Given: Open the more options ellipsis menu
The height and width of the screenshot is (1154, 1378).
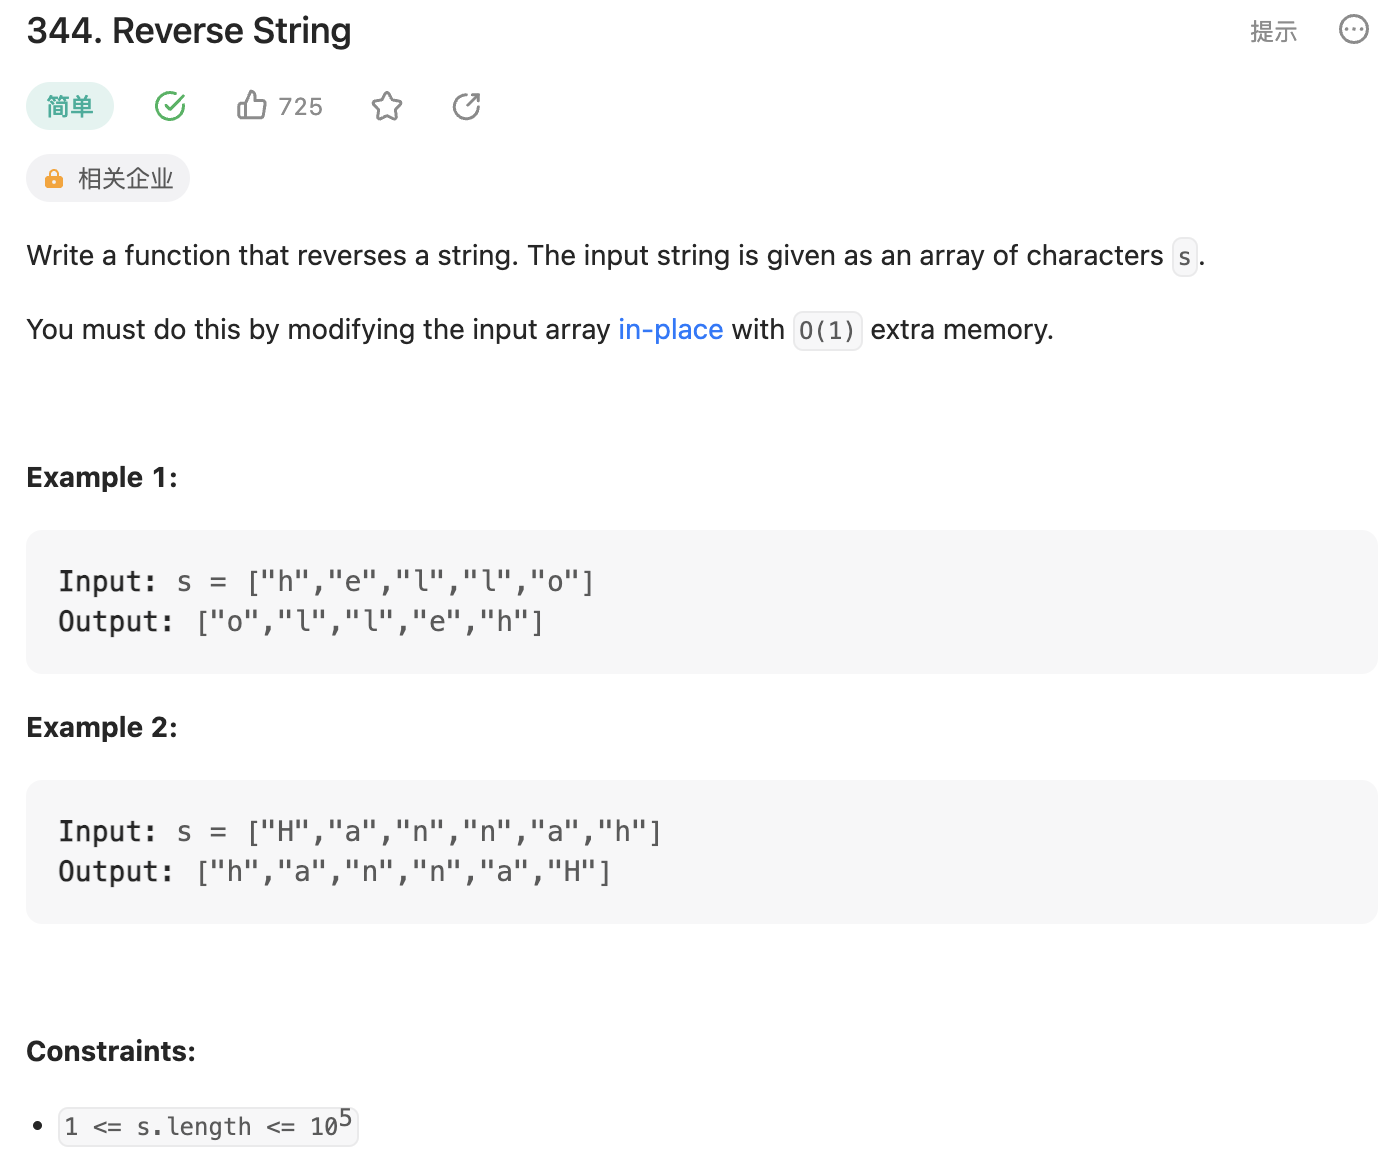Looking at the screenshot, I should 1353,30.
